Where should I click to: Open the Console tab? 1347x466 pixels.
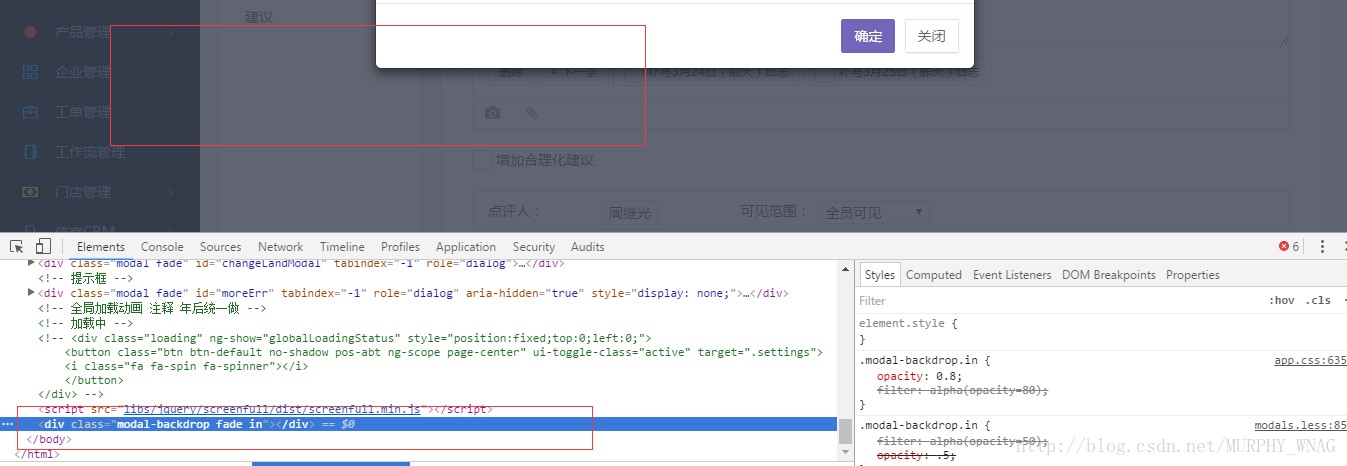(x=162, y=247)
